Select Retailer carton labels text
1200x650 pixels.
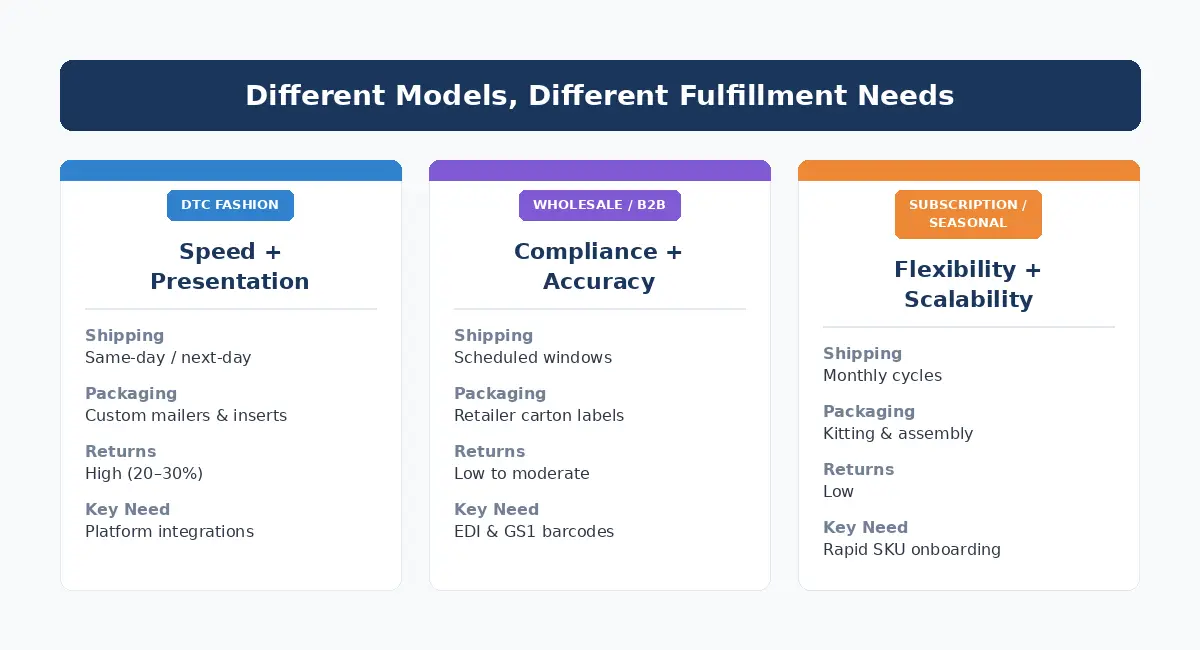(x=539, y=416)
